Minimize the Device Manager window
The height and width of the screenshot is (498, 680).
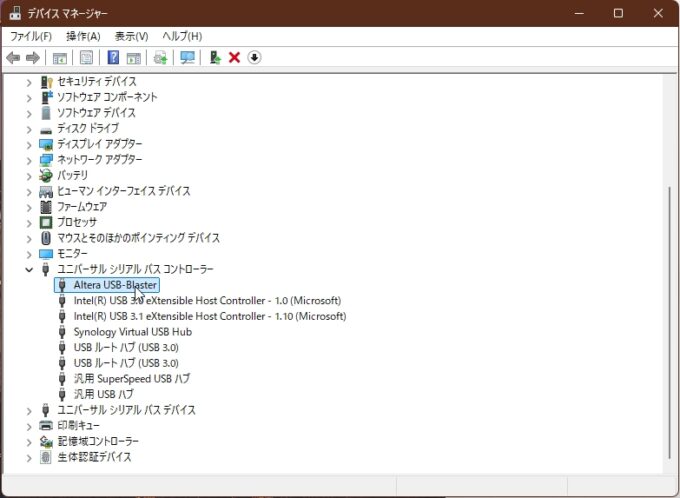[579, 13]
